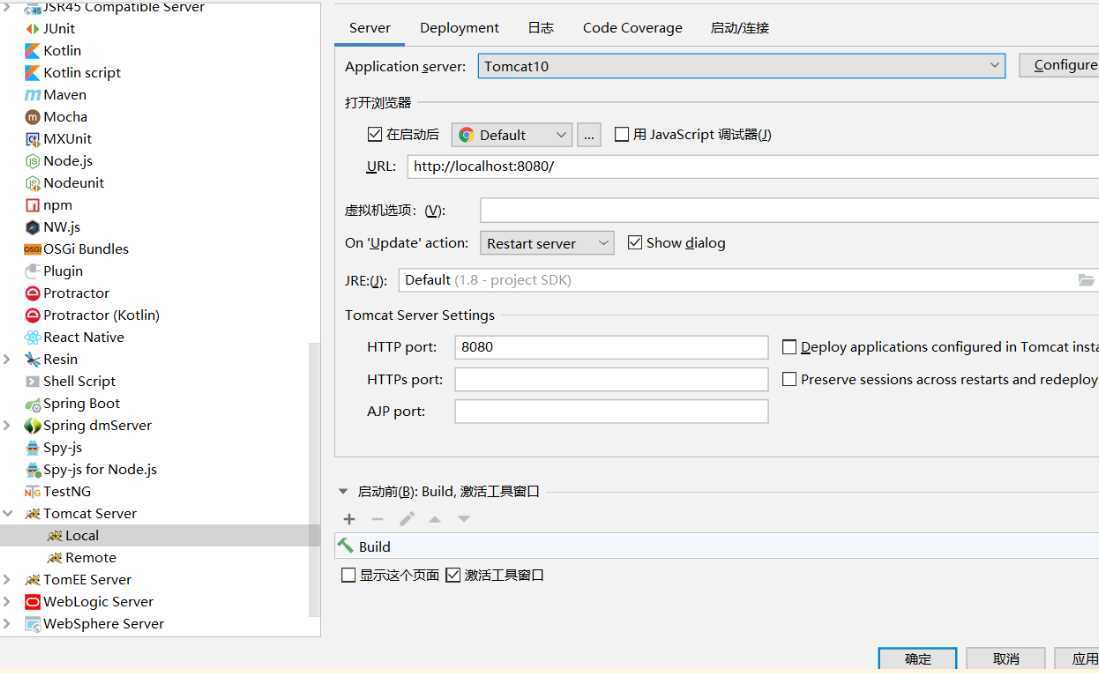Click the OSGi Bundles icon
1099x673 pixels.
click(32, 249)
